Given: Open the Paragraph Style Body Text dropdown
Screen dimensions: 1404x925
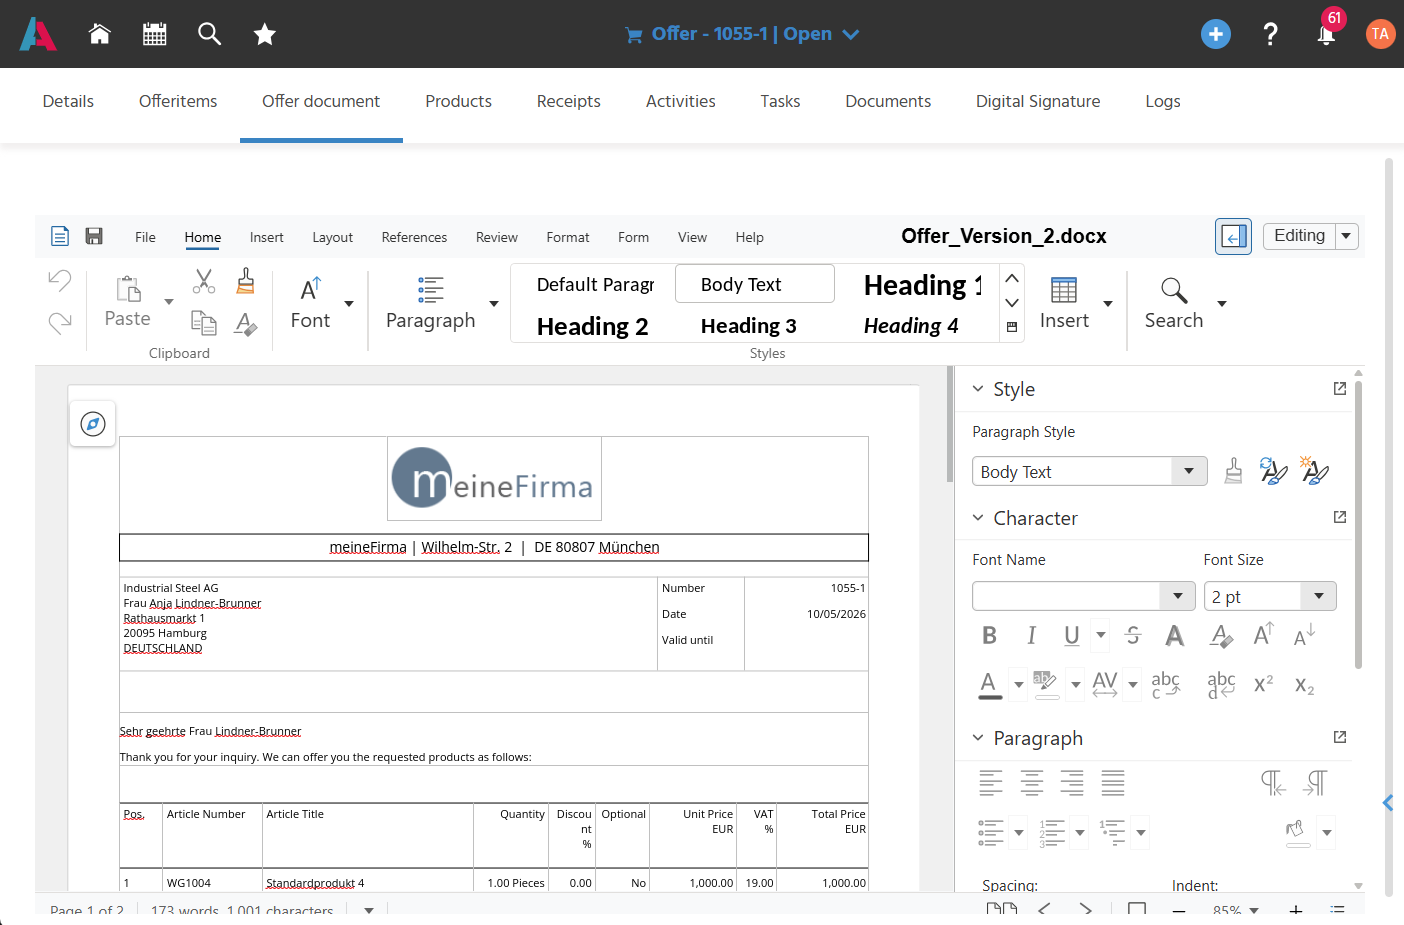Looking at the screenshot, I should click(1189, 471).
